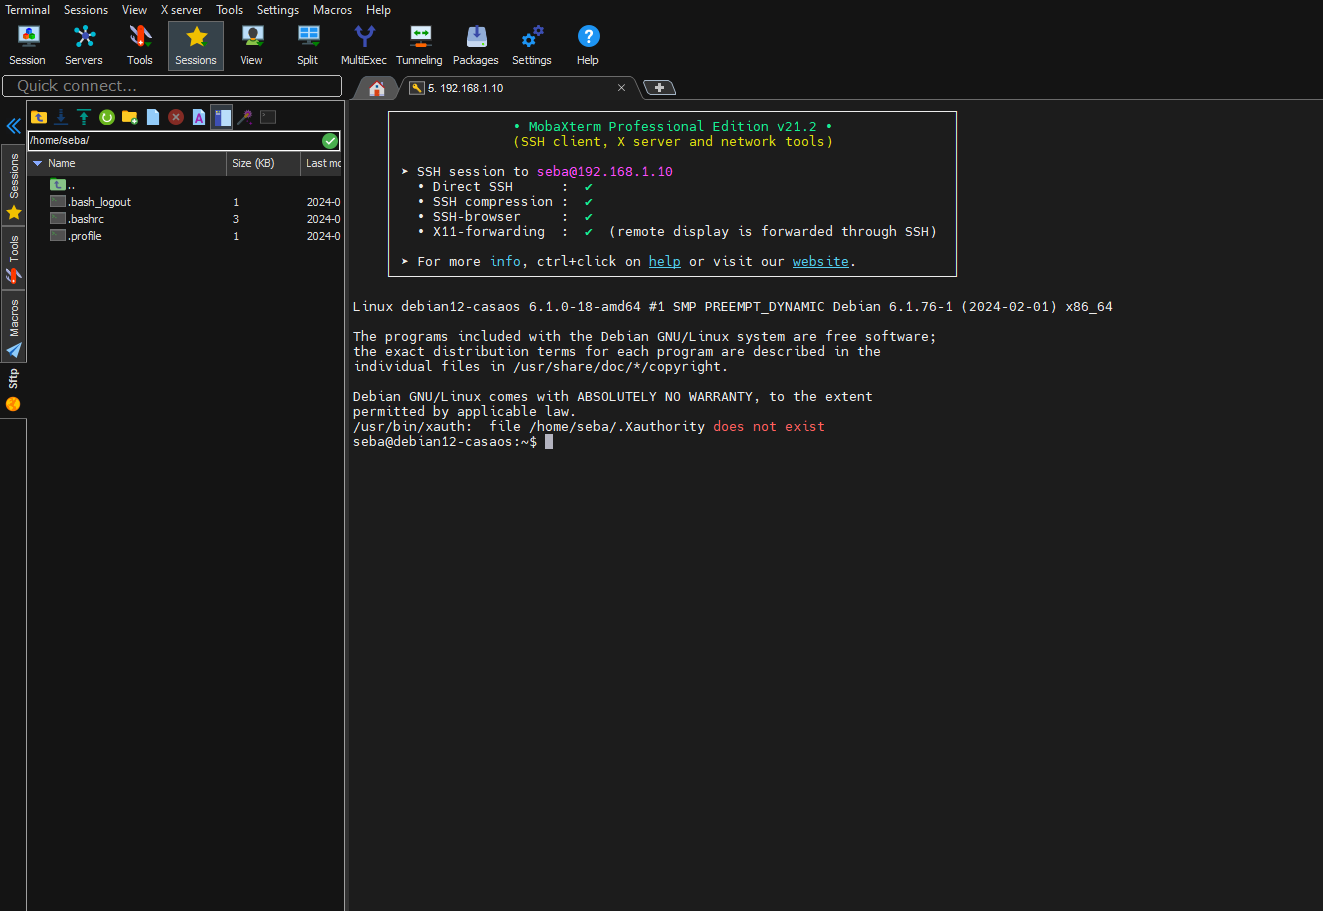Open the Terminal menu
Image resolution: width=1323 pixels, height=911 pixels.
tap(28, 10)
